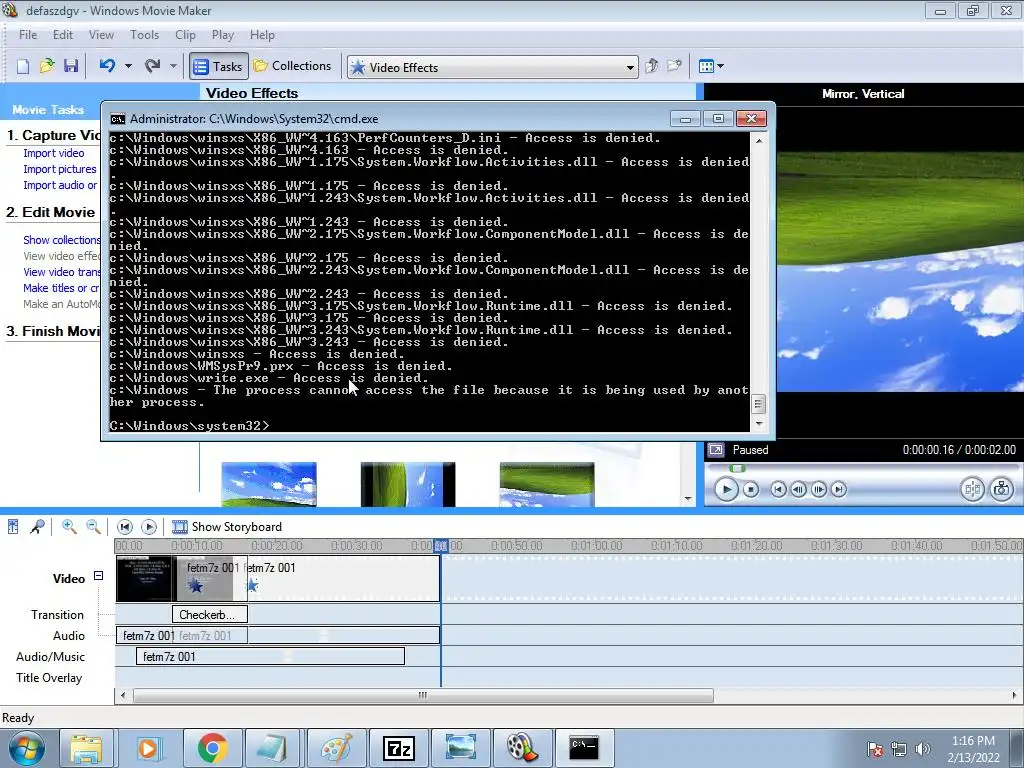The height and width of the screenshot is (768, 1024).
Task: Open a project using the folder icon
Action: tap(47, 66)
